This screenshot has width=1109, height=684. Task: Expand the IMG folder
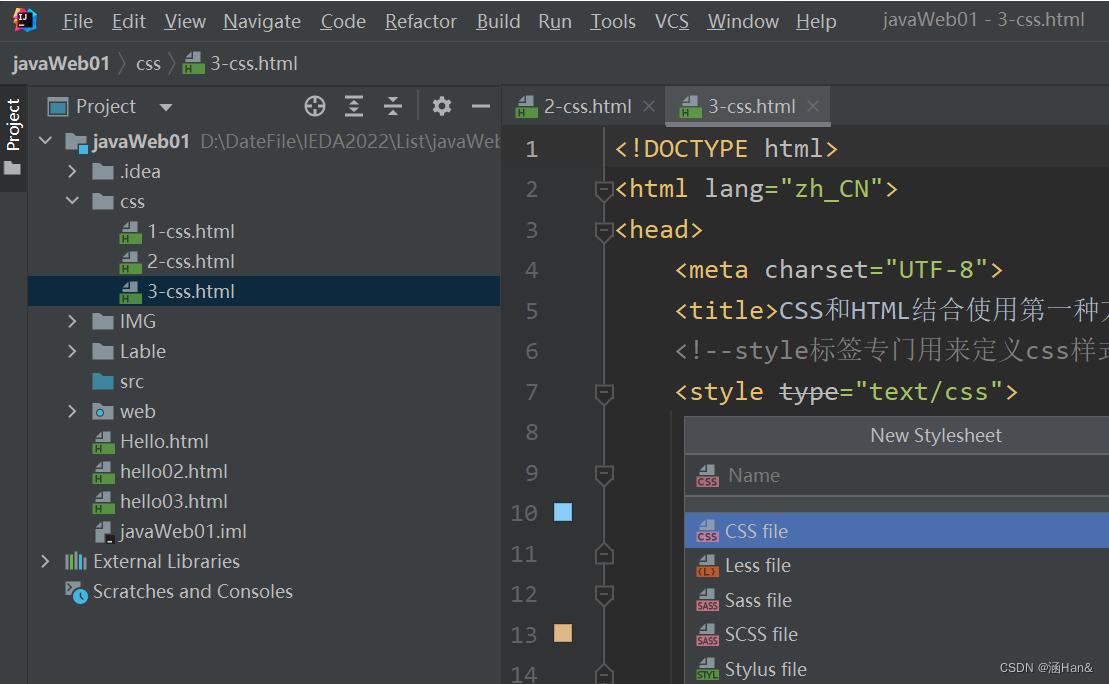coord(72,321)
